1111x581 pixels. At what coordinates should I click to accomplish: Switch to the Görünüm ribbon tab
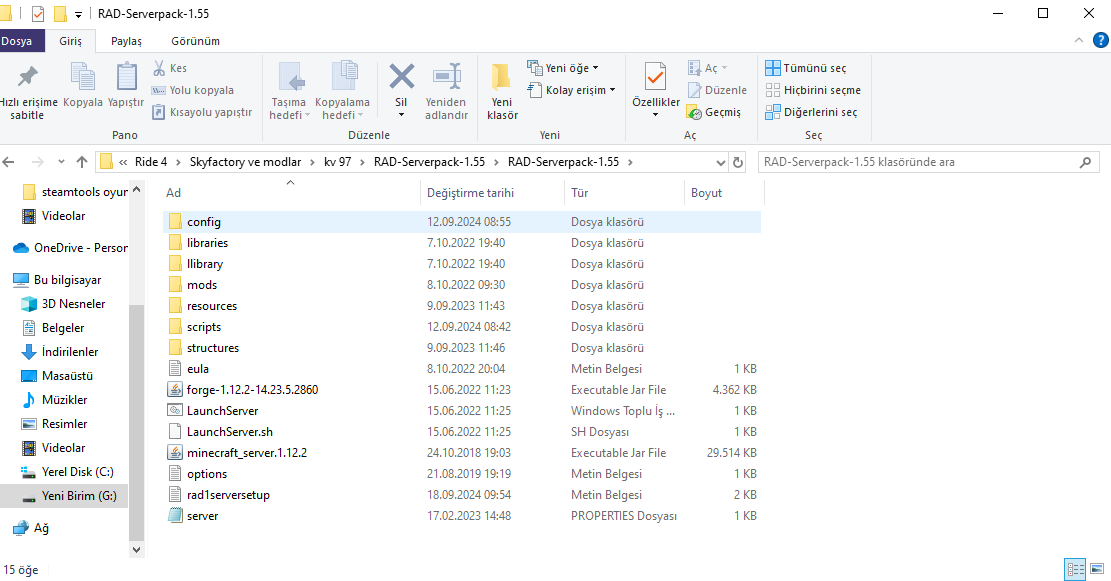click(x=196, y=41)
